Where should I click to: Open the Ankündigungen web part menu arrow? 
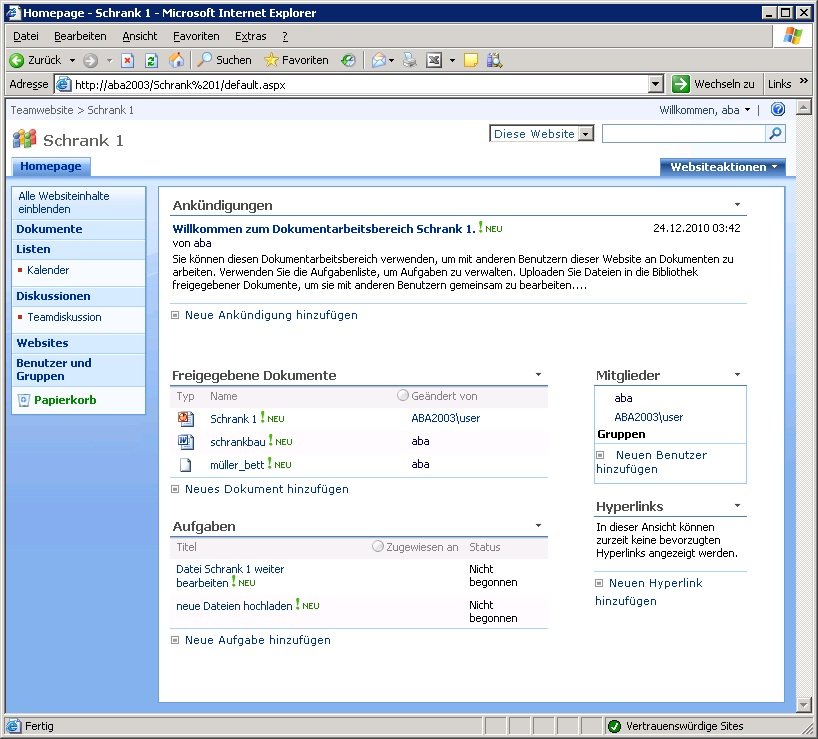738,204
